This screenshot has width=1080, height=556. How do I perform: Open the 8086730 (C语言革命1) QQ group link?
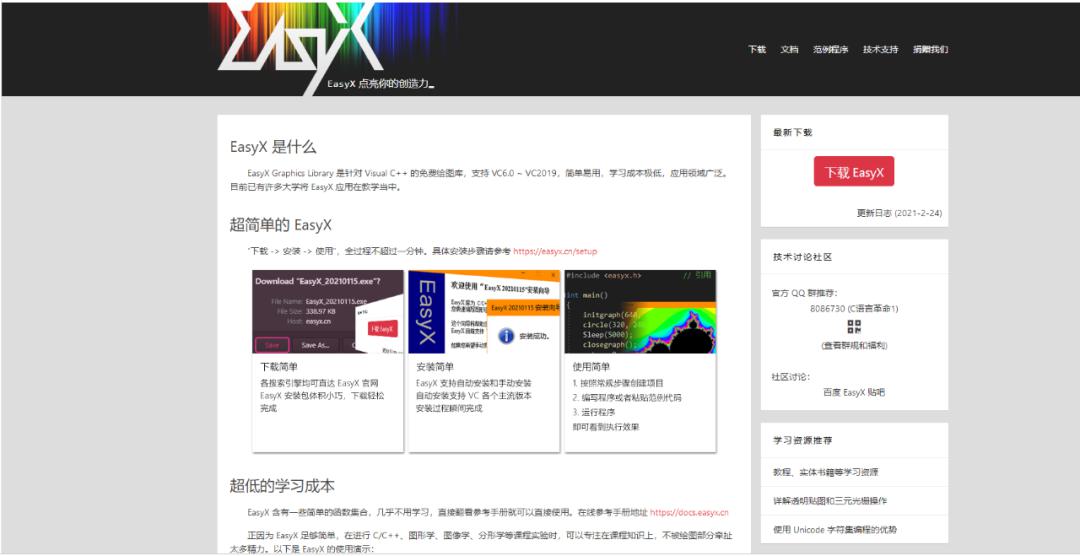854,308
